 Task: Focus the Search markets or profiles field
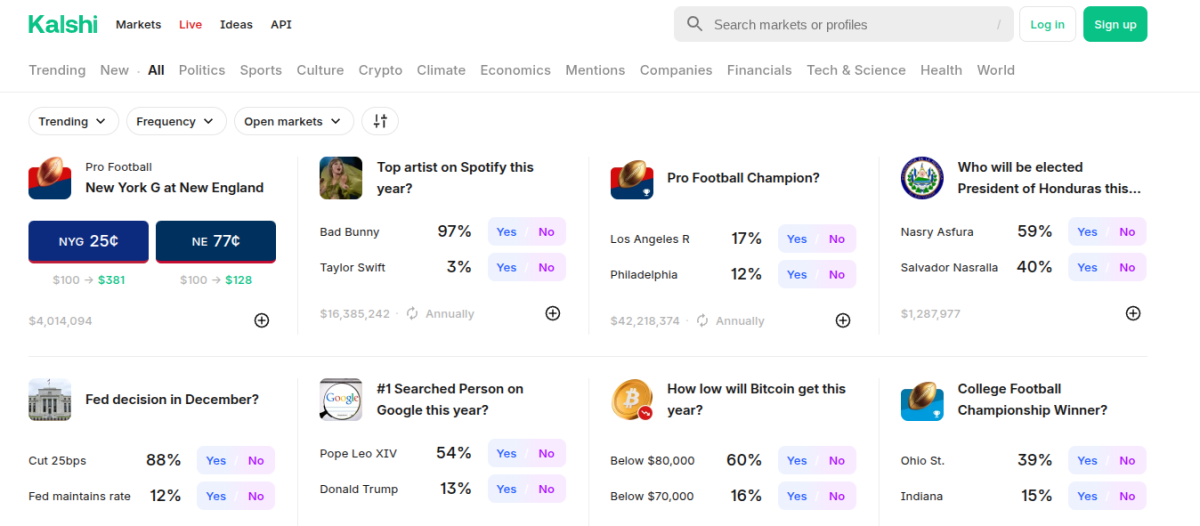coord(843,24)
